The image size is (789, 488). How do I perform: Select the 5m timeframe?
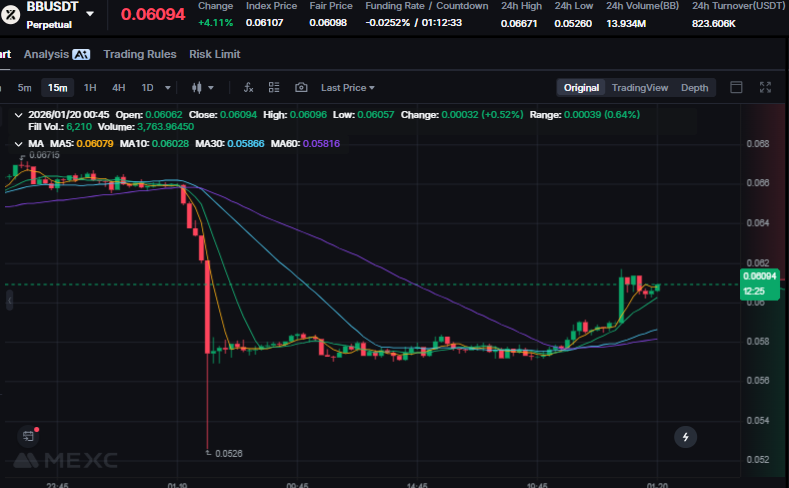24,88
